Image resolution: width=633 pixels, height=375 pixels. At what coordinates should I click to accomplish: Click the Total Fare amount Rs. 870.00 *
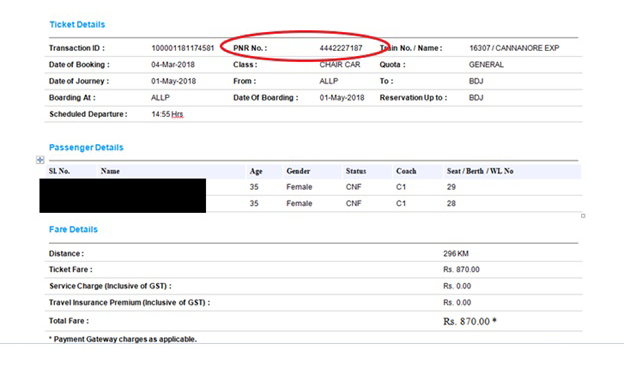[x=470, y=321]
